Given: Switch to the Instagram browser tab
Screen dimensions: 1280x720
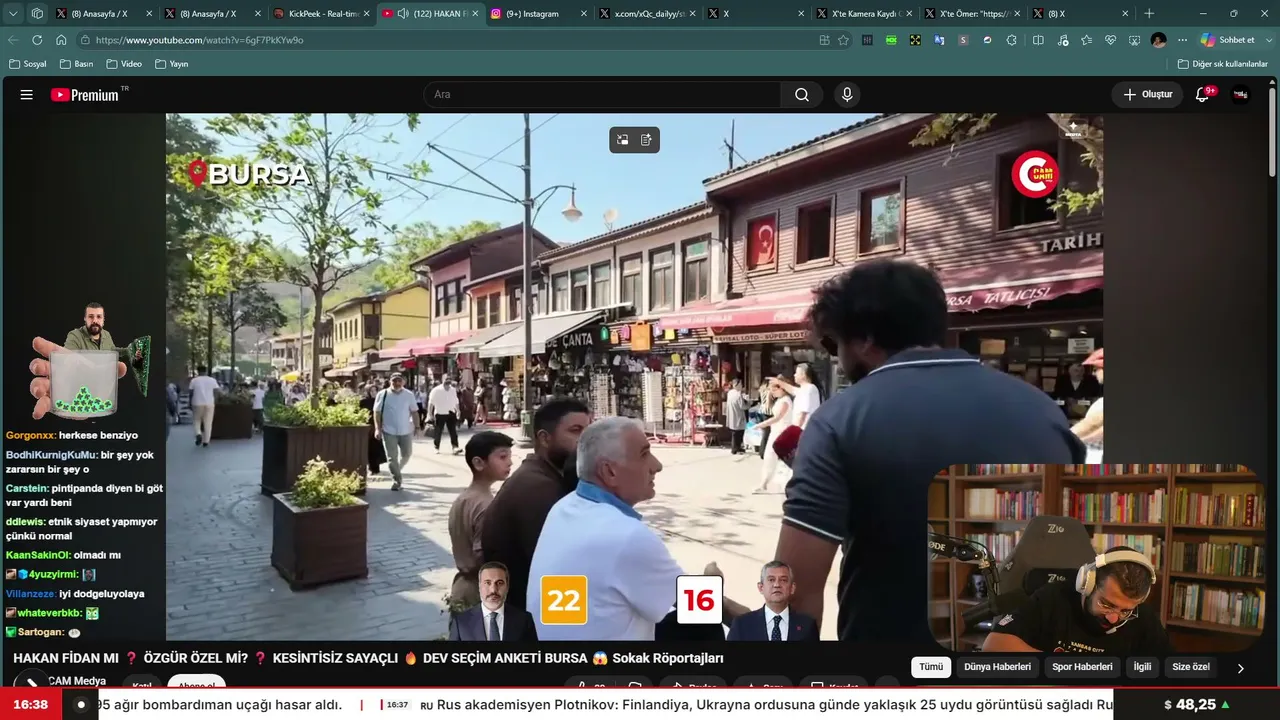Looking at the screenshot, I should tap(540, 14).
